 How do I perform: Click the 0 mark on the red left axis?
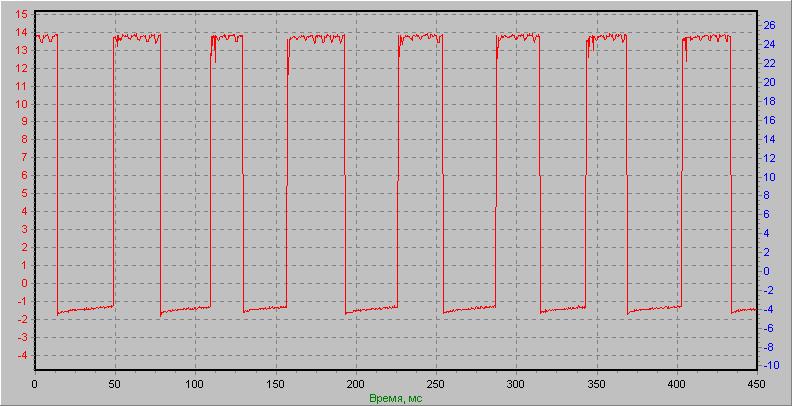click(x=24, y=283)
